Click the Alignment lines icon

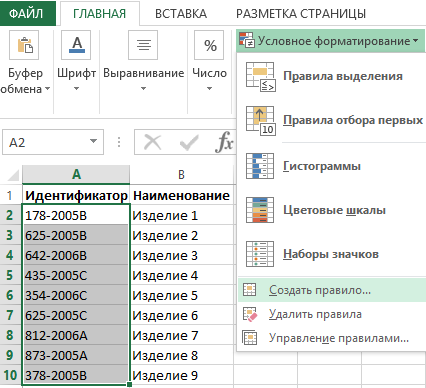[x=143, y=45]
